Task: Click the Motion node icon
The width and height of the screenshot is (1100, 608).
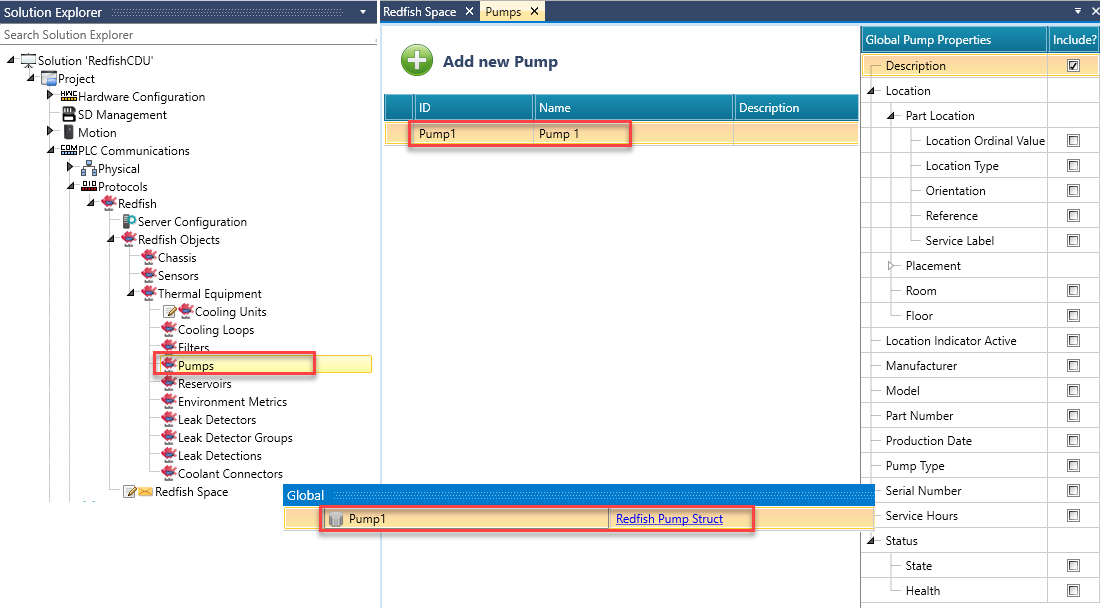Action: pyautogui.click(x=69, y=133)
